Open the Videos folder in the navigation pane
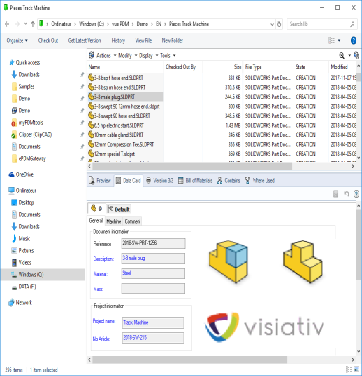This screenshot has width=362, height=376. (x=22, y=263)
